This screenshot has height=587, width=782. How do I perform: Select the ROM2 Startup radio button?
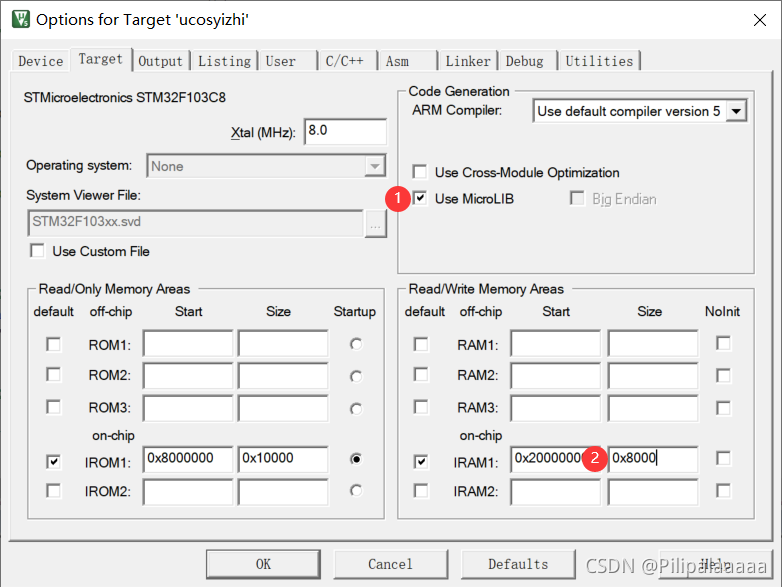[356, 376]
